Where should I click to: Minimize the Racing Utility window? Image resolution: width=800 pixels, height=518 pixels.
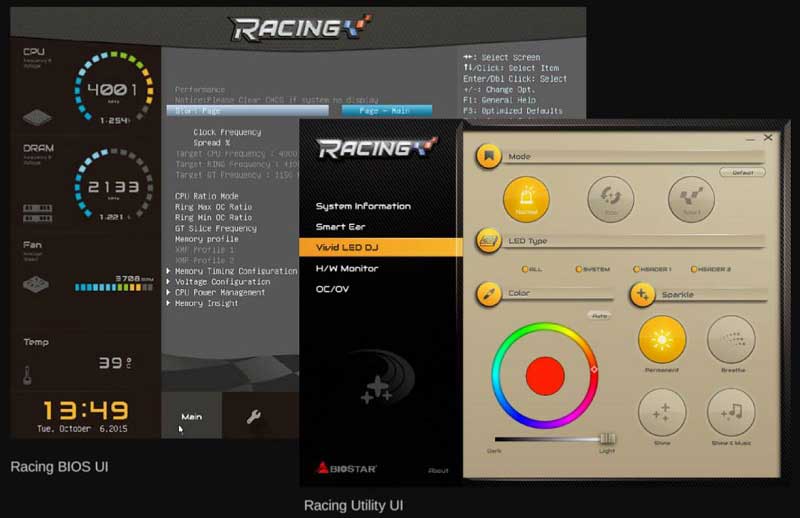point(750,138)
